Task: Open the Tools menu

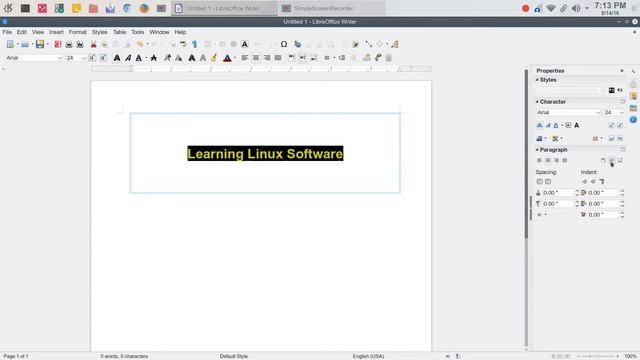Action: [138, 32]
